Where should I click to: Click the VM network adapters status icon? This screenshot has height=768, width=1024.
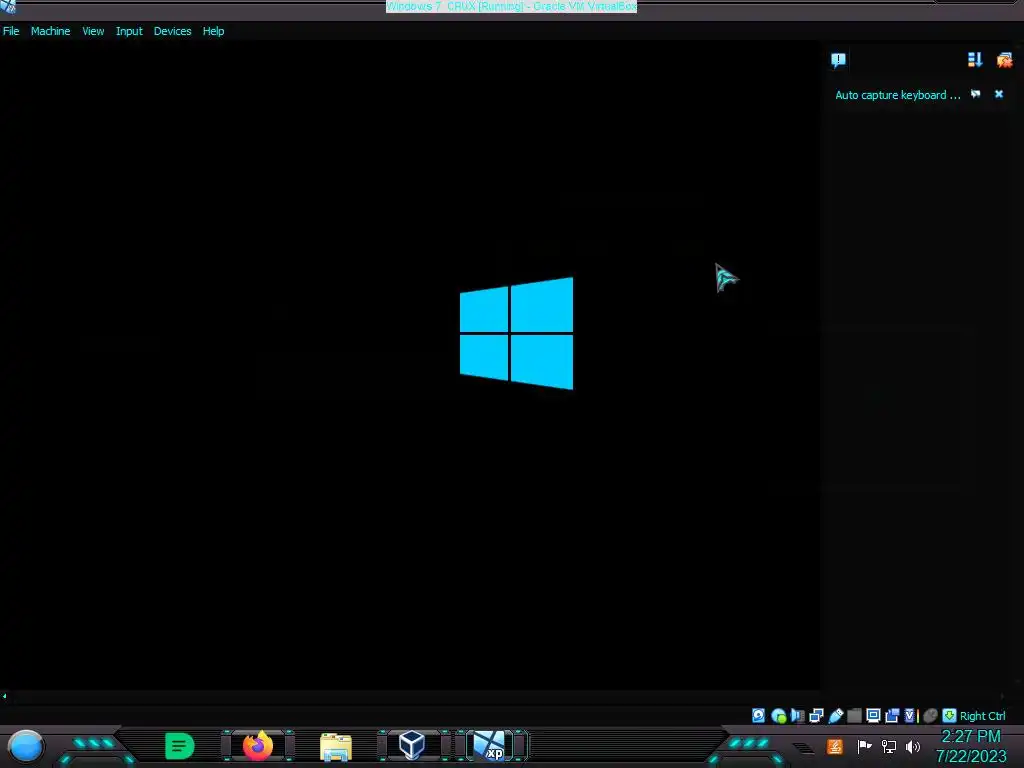click(816, 716)
